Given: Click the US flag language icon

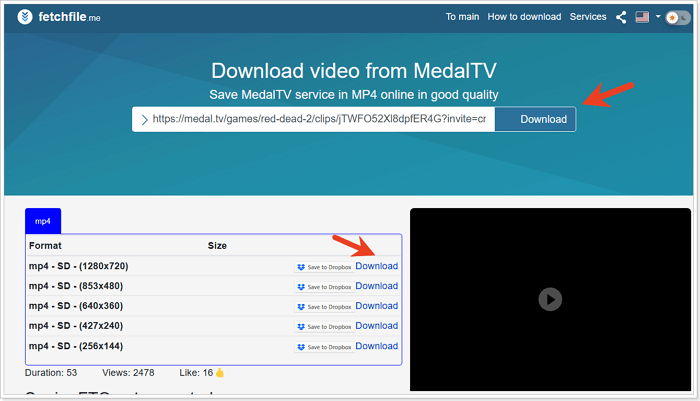Looking at the screenshot, I should (642, 17).
